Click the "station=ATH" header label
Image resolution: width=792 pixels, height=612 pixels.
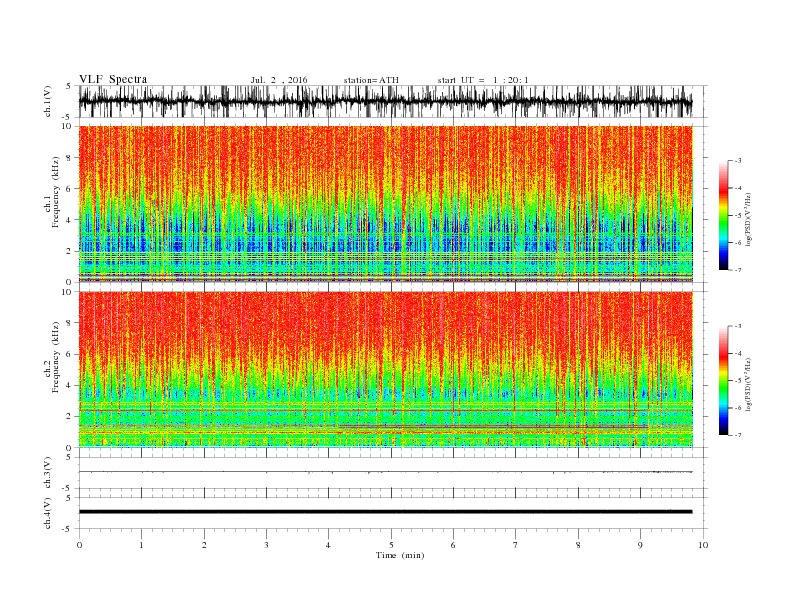click(371, 80)
